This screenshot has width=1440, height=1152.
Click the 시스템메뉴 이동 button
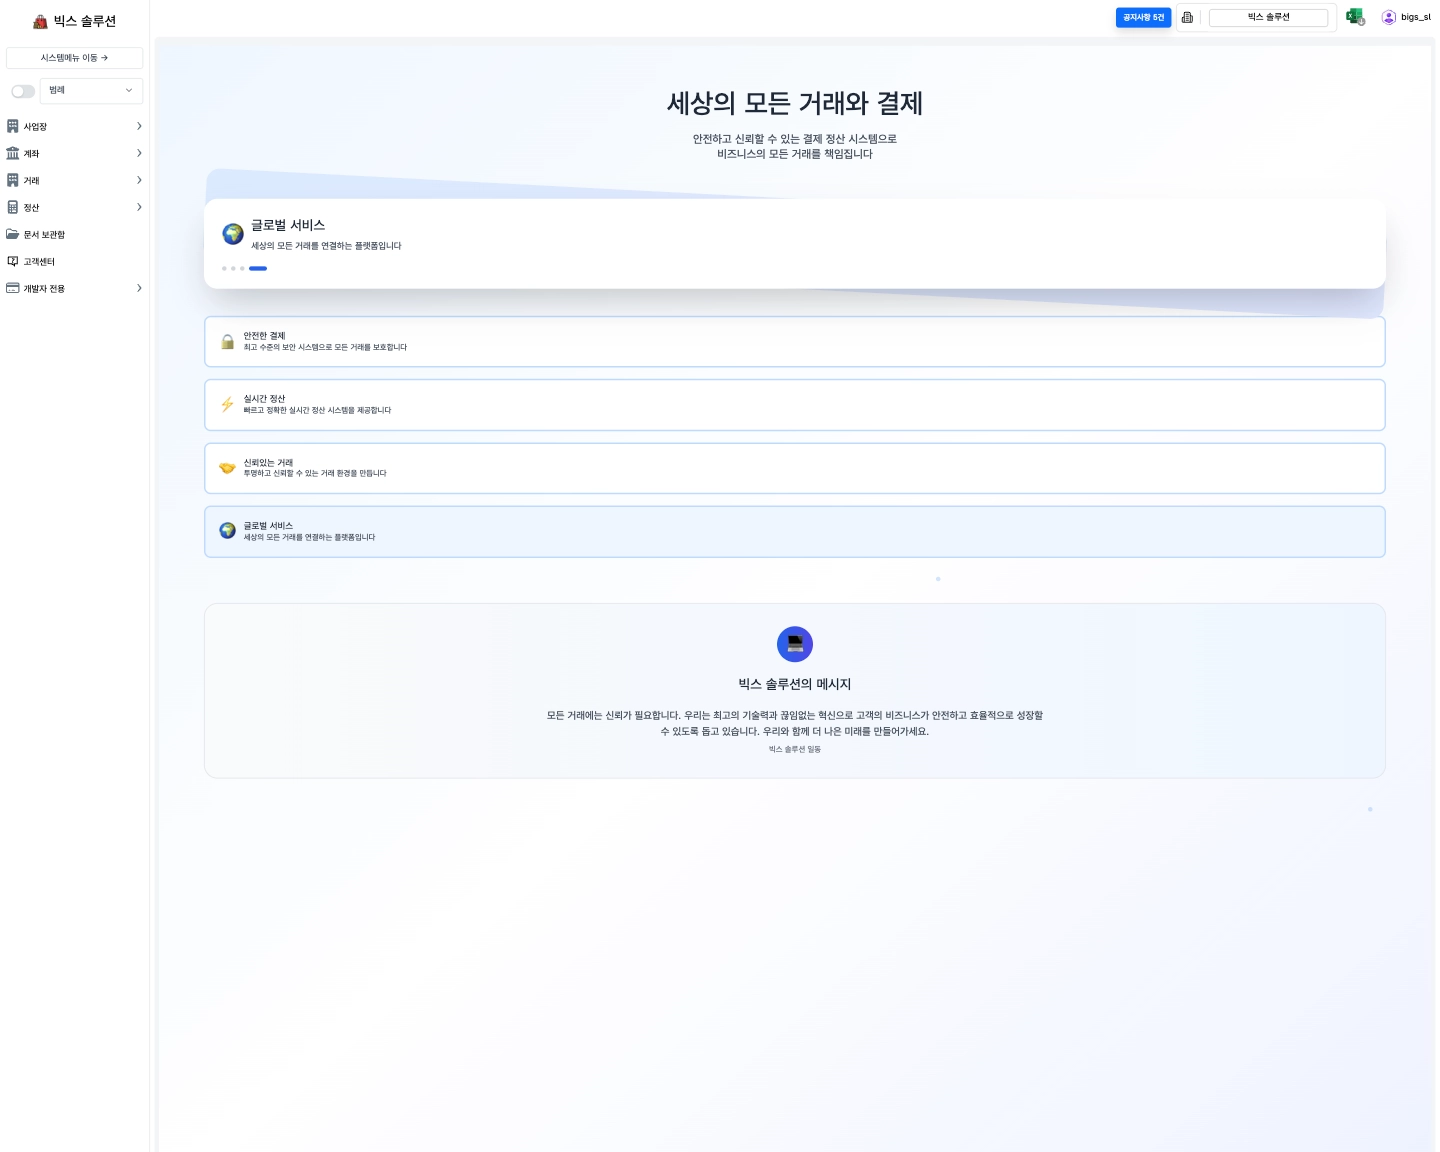pos(74,57)
